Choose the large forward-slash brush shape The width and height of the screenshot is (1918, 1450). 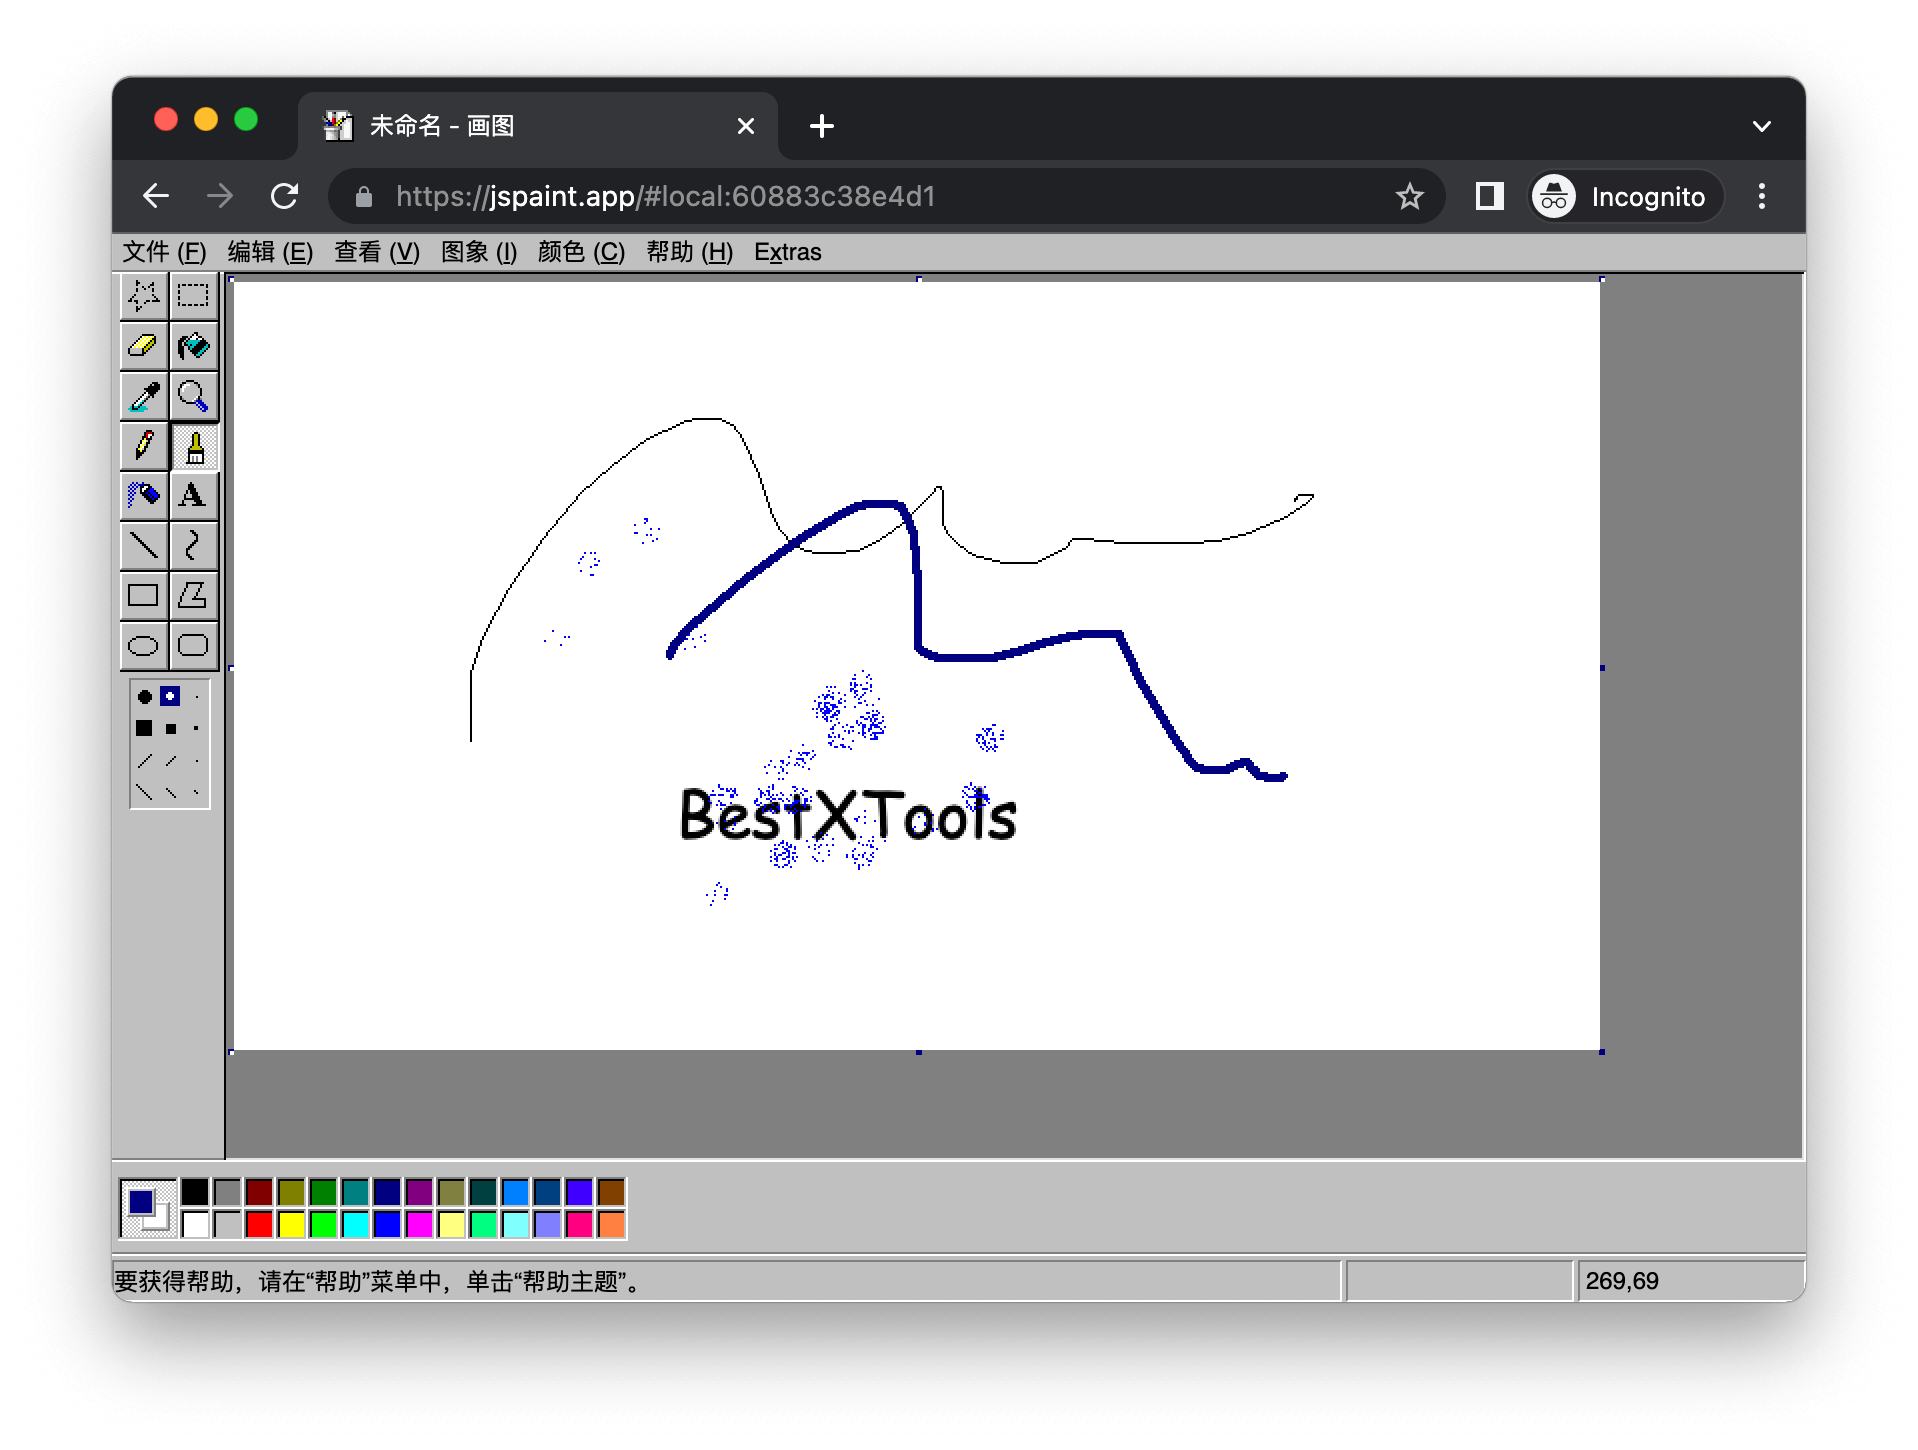tap(144, 761)
